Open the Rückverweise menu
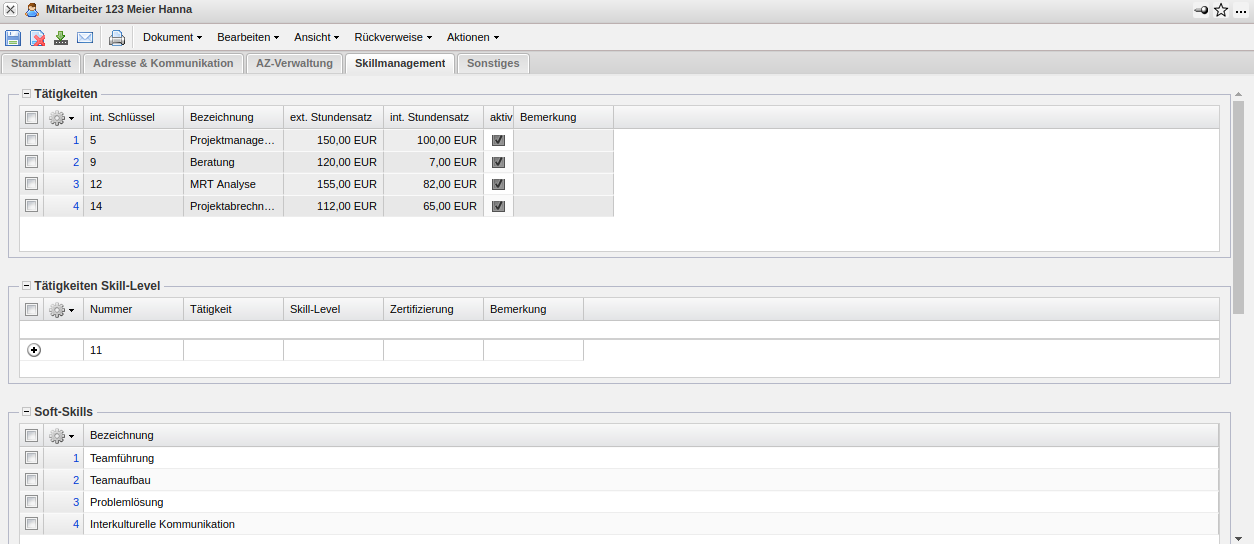Image resolution: width=1254 pixels, height=544 pixels. coord(392,37)
